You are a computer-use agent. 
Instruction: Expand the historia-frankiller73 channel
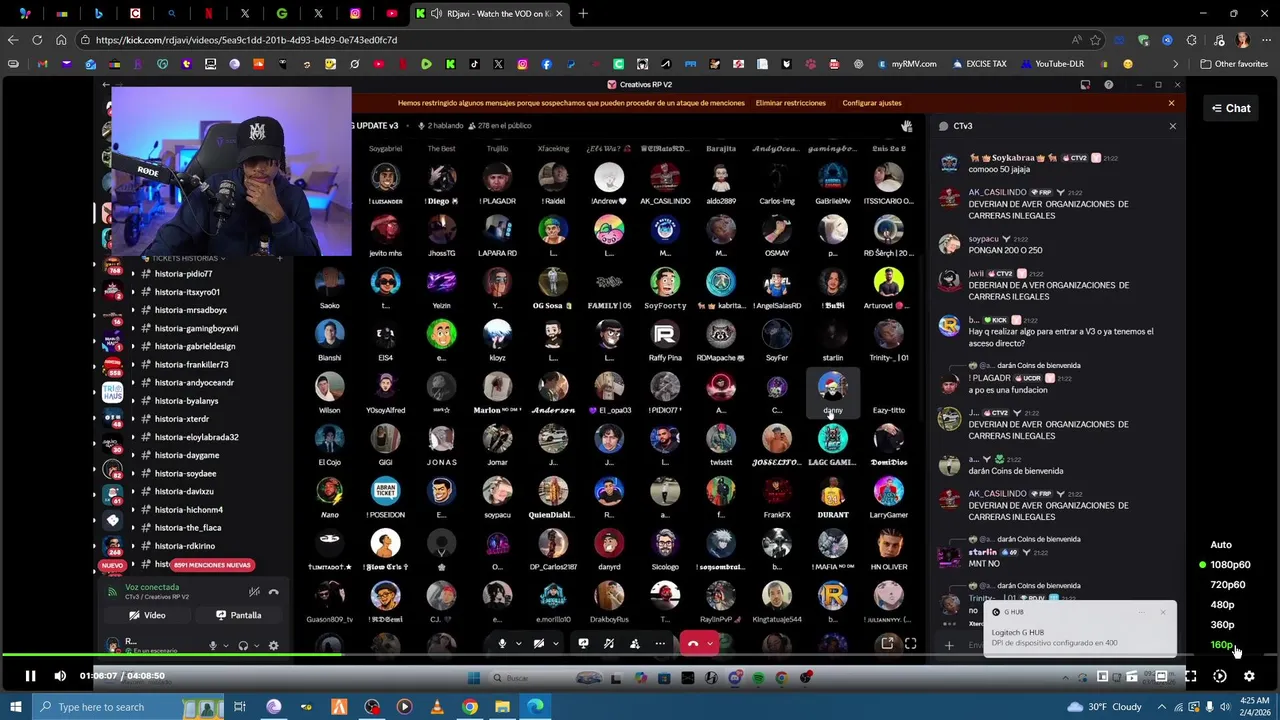132,365
